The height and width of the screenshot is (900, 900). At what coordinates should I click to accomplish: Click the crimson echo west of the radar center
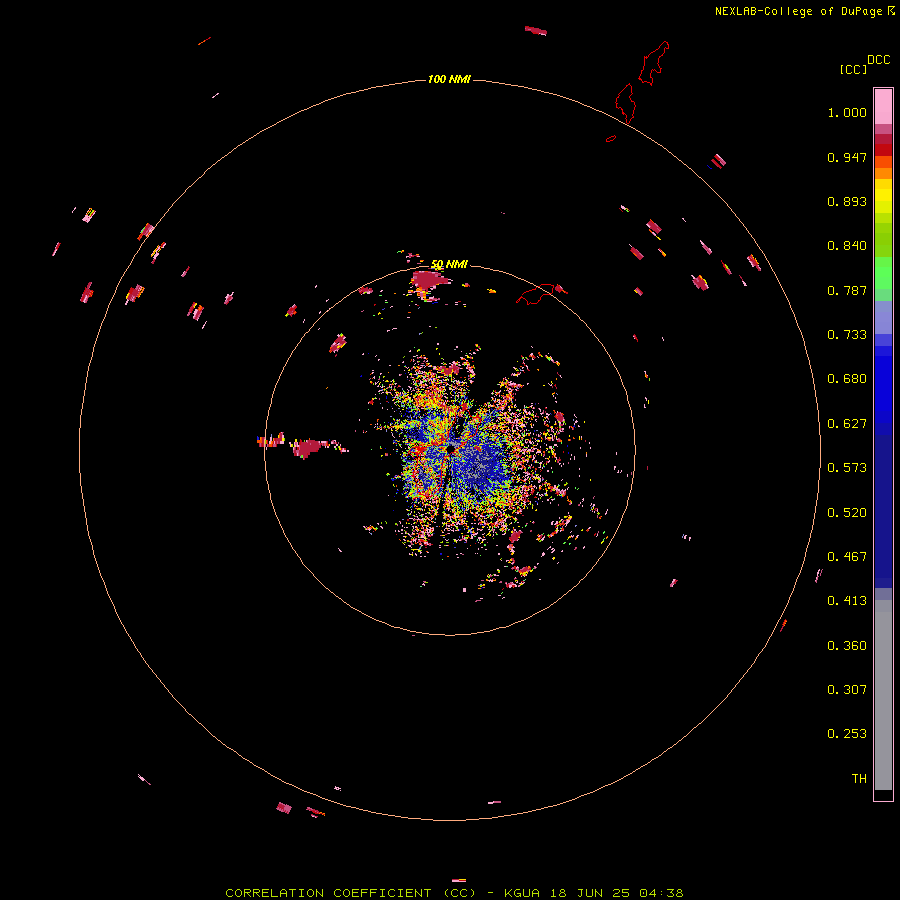pos(307,447)
